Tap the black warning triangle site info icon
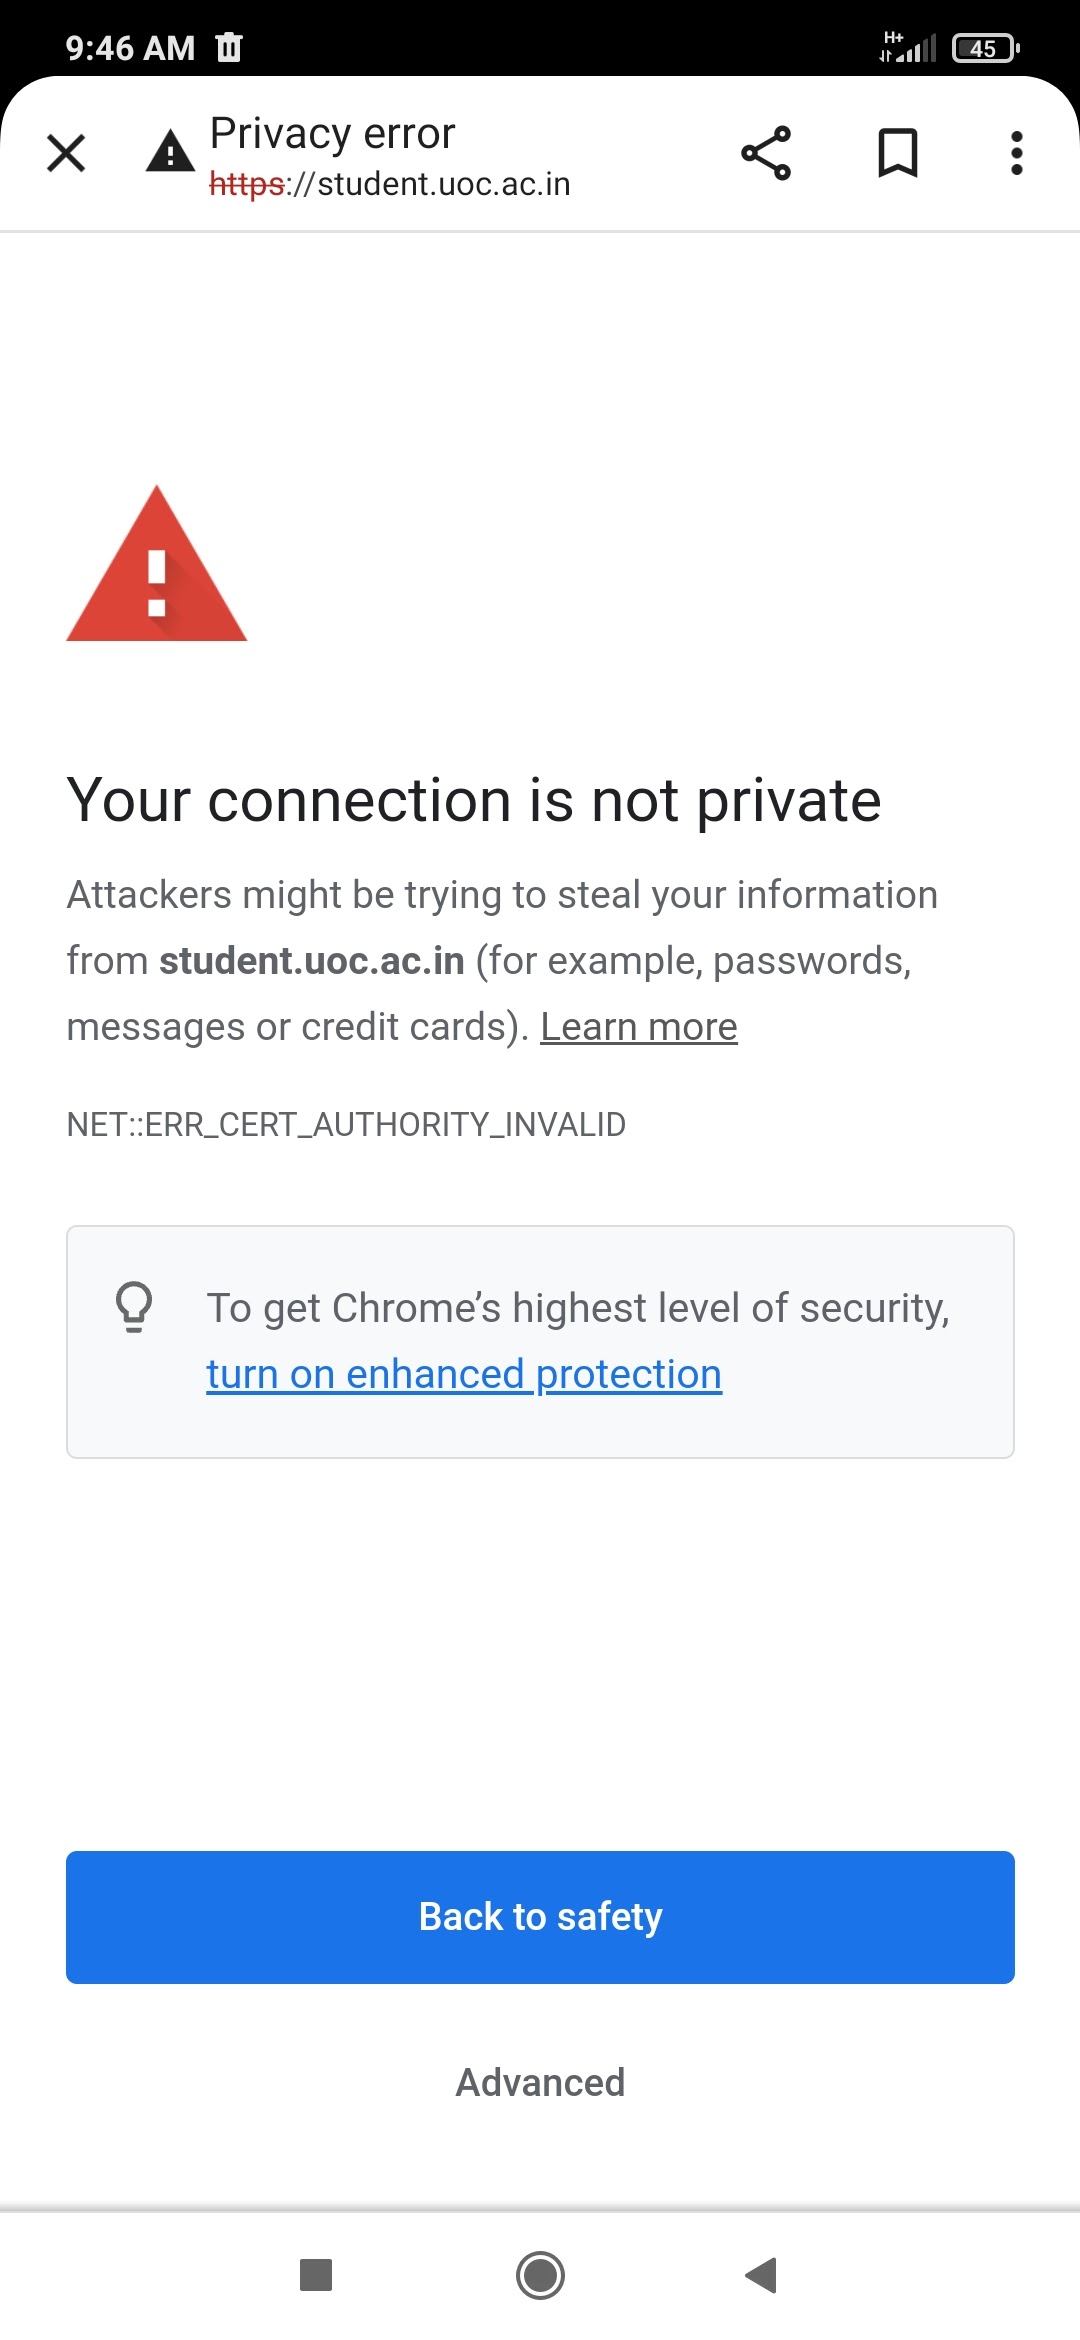 pos(170,152)
